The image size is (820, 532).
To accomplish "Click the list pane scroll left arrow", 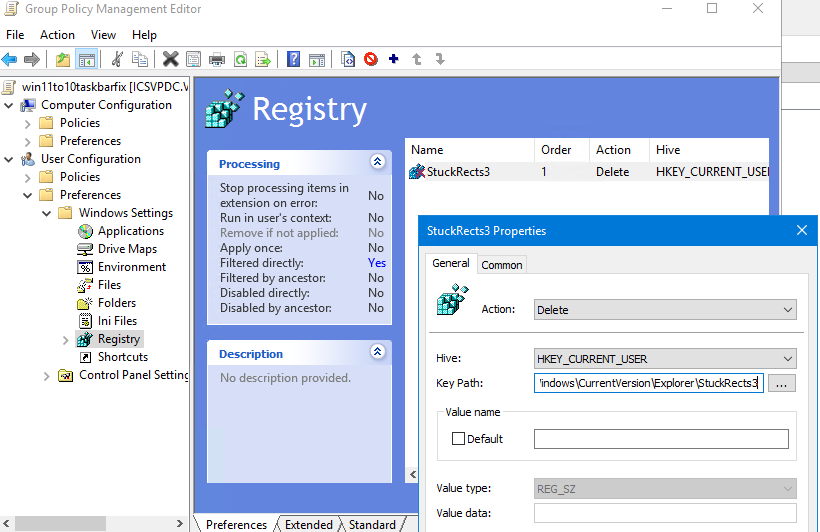I will [413, 474].
